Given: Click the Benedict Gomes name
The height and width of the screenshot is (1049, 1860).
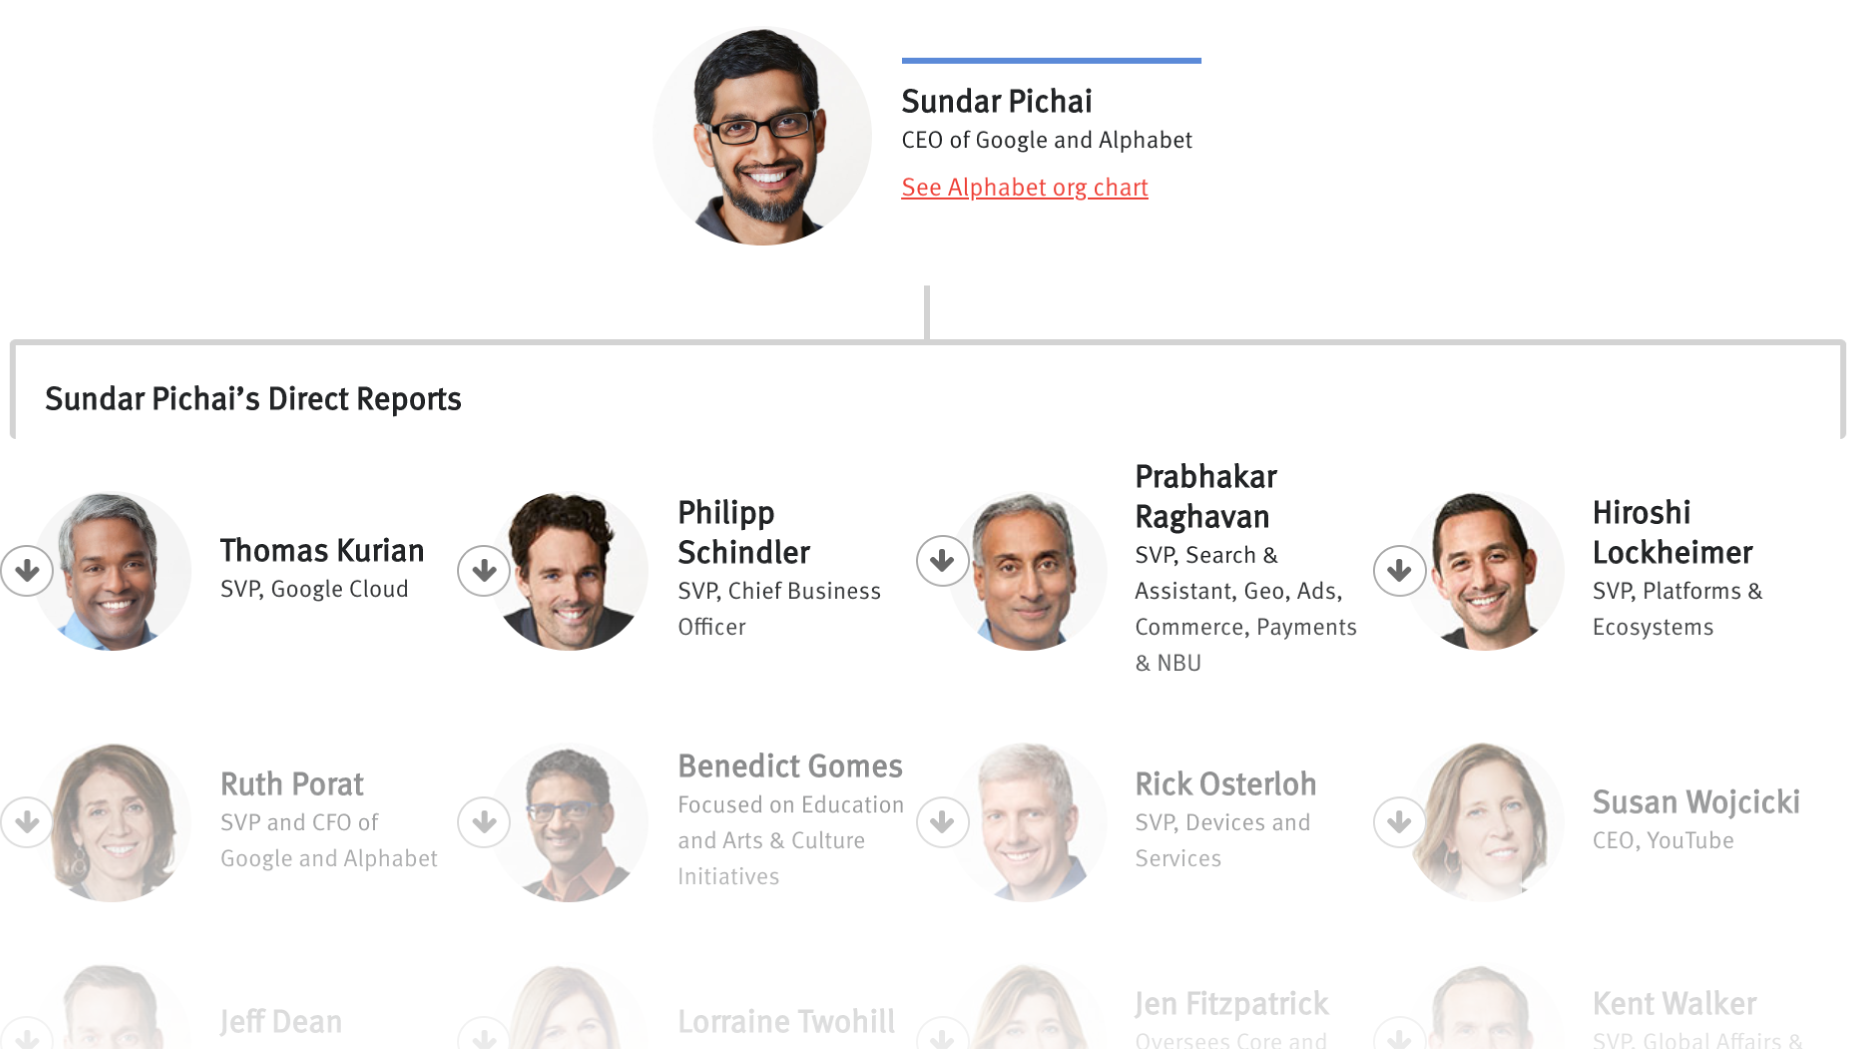Looking at the screenshot, I should (790, 766).
